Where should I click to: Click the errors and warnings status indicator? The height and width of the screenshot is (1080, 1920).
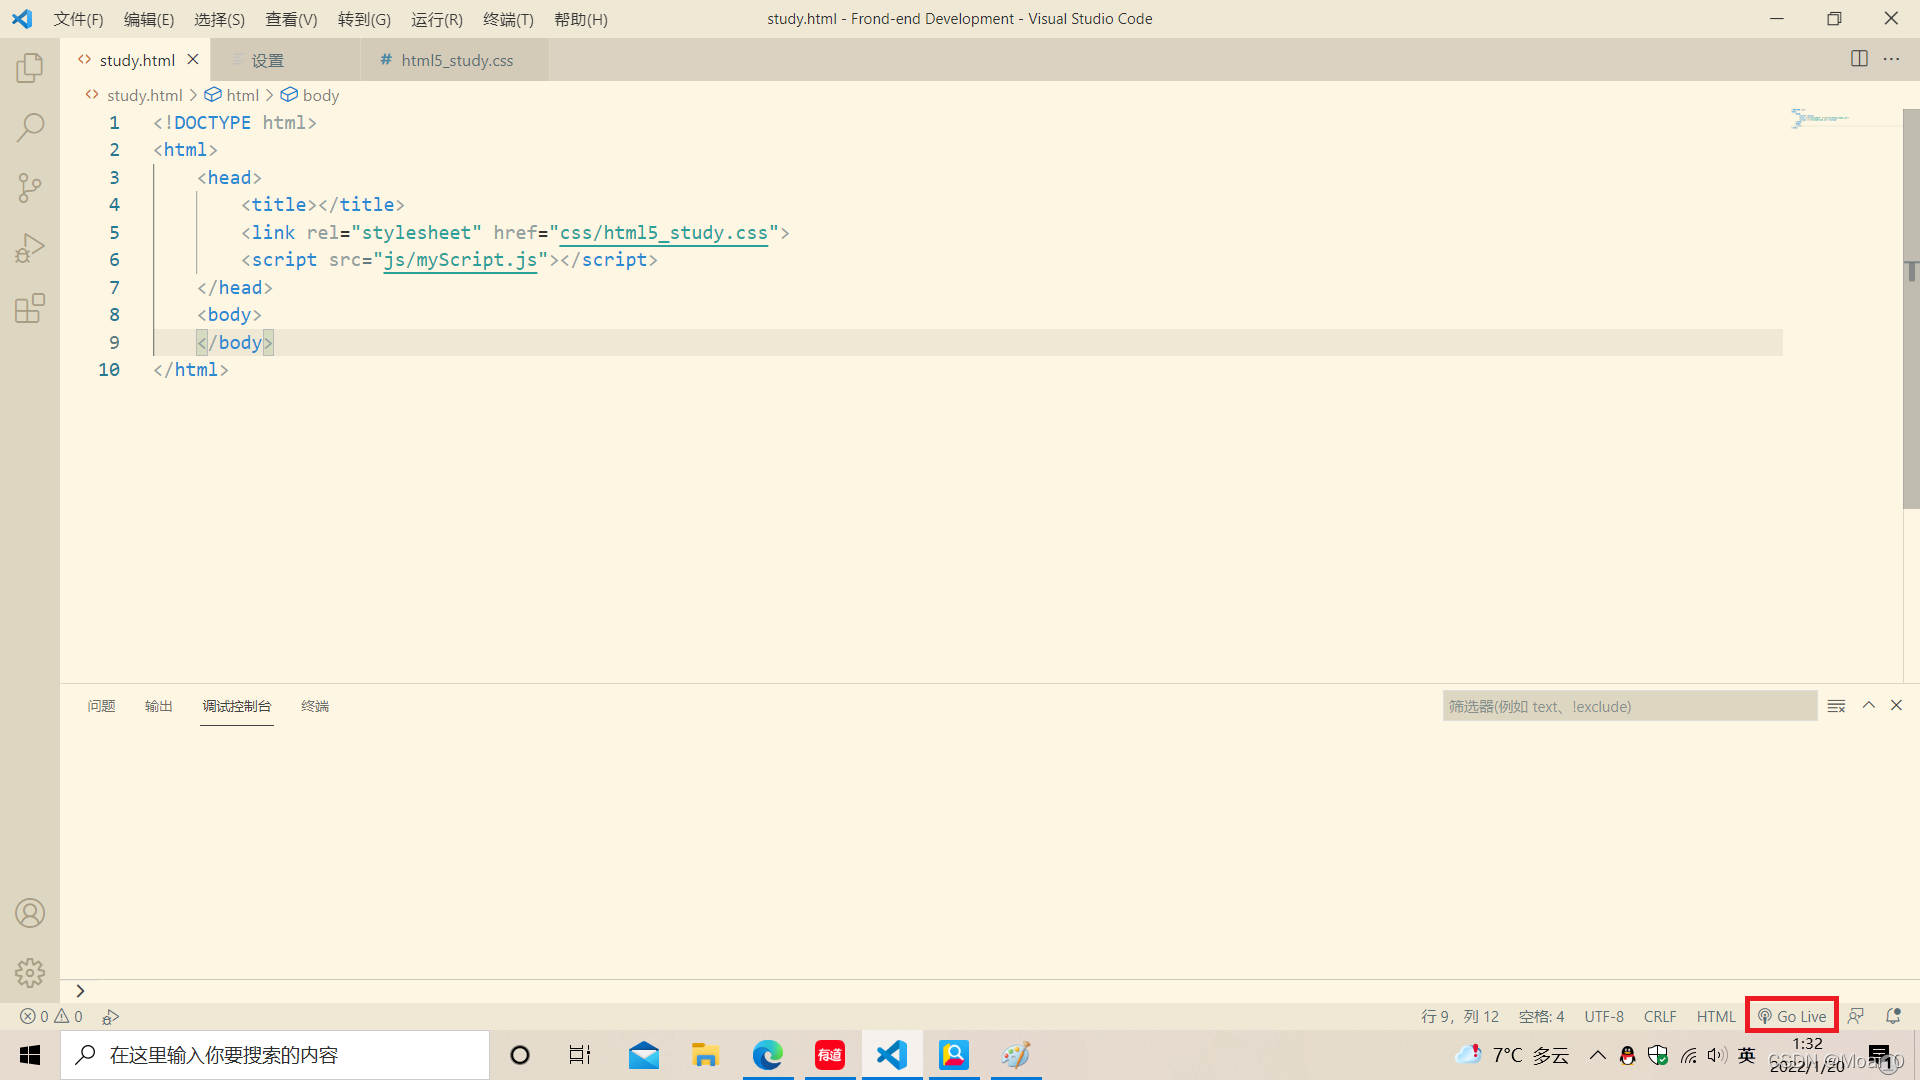click(x=51, y=1016)
